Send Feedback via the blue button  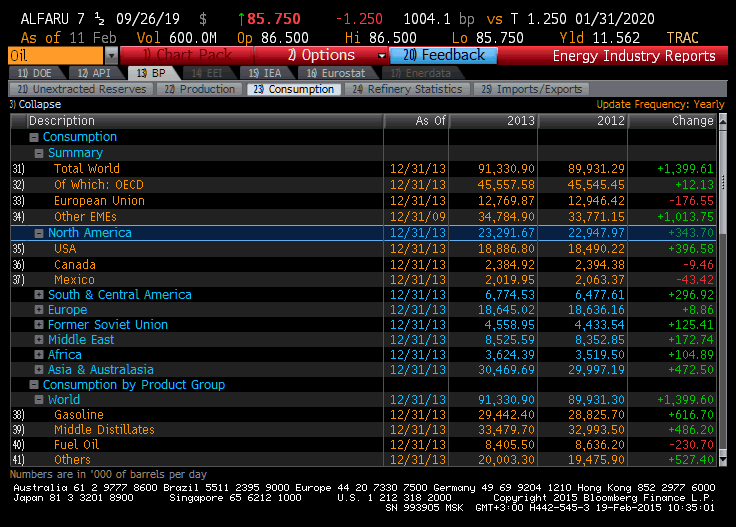[443, 55]
